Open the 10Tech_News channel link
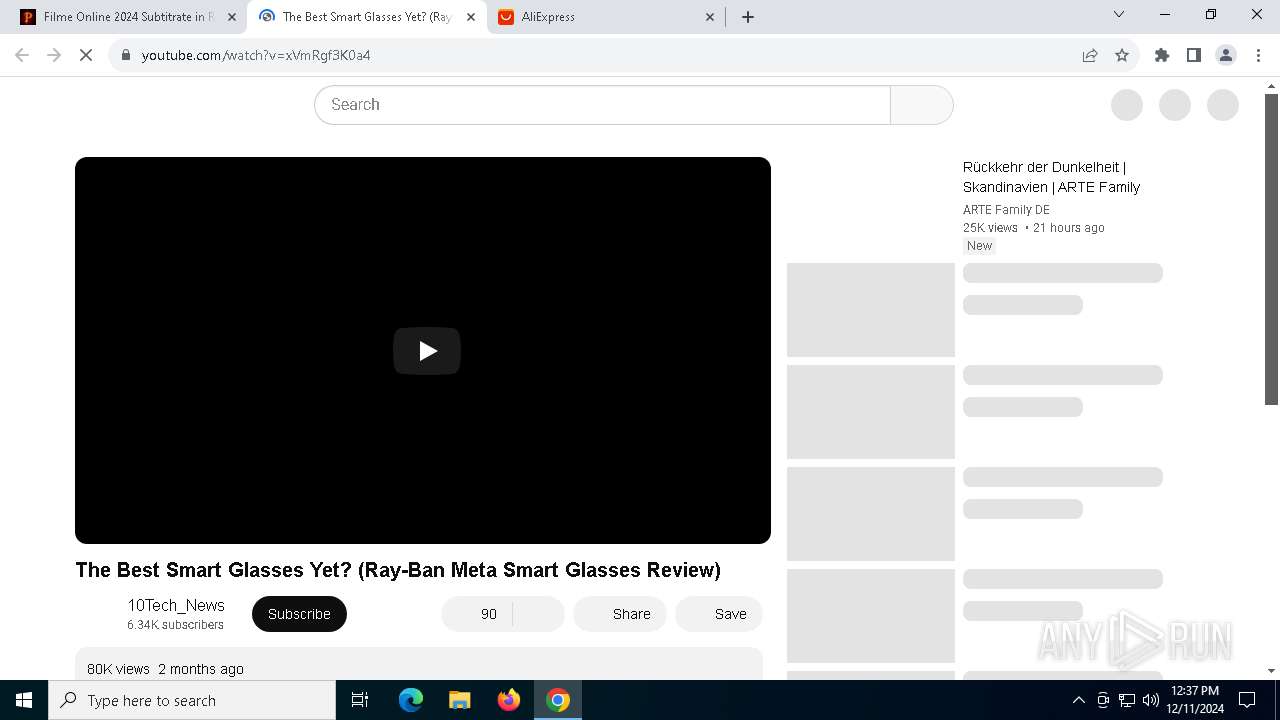The width and height of the screenshot is (1280, 720). tap(176, 605)
